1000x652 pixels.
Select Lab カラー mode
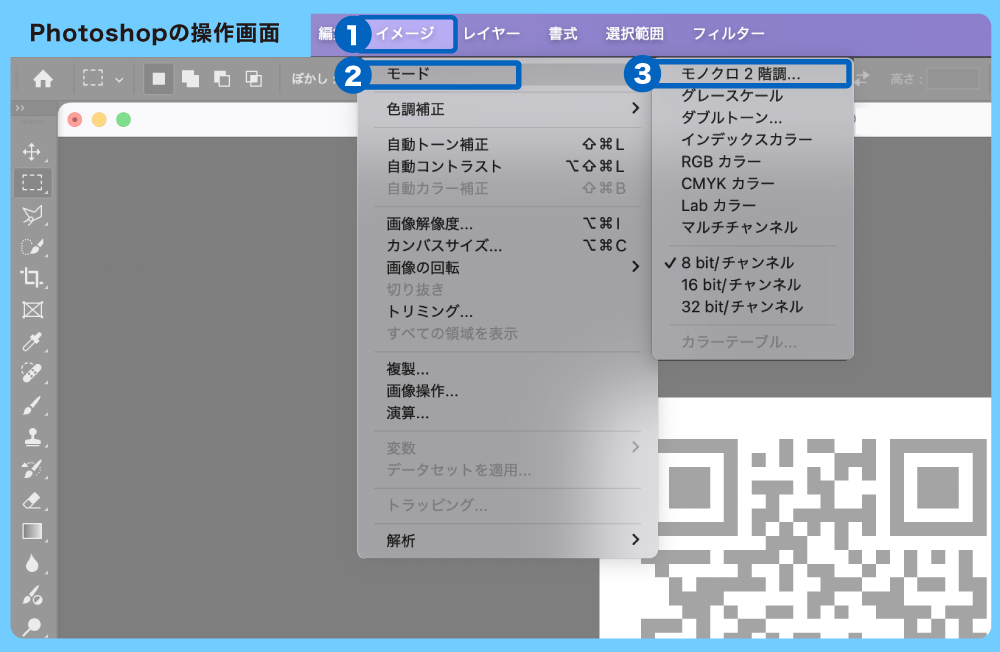point(753,205)
